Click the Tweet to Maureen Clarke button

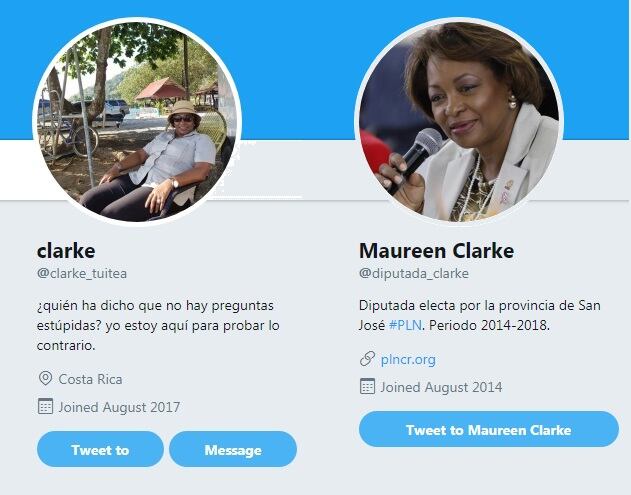(x=489, y=429)
